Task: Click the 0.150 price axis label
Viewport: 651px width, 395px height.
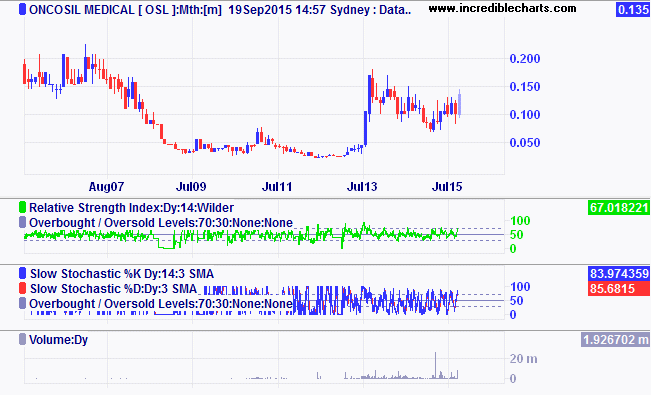Action: (525, 86)
